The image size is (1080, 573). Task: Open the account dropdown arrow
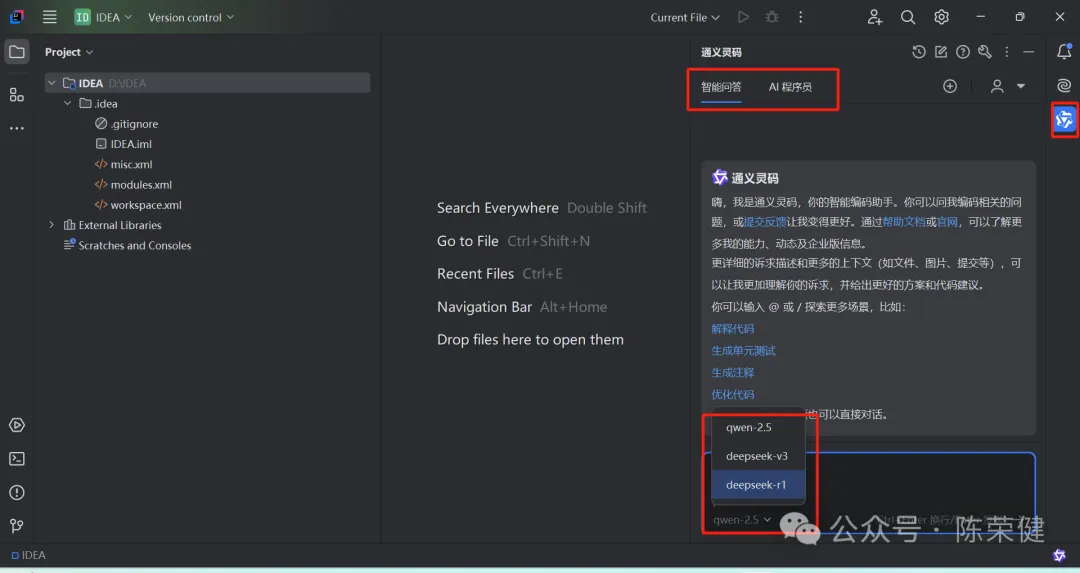pos(1021,86)
